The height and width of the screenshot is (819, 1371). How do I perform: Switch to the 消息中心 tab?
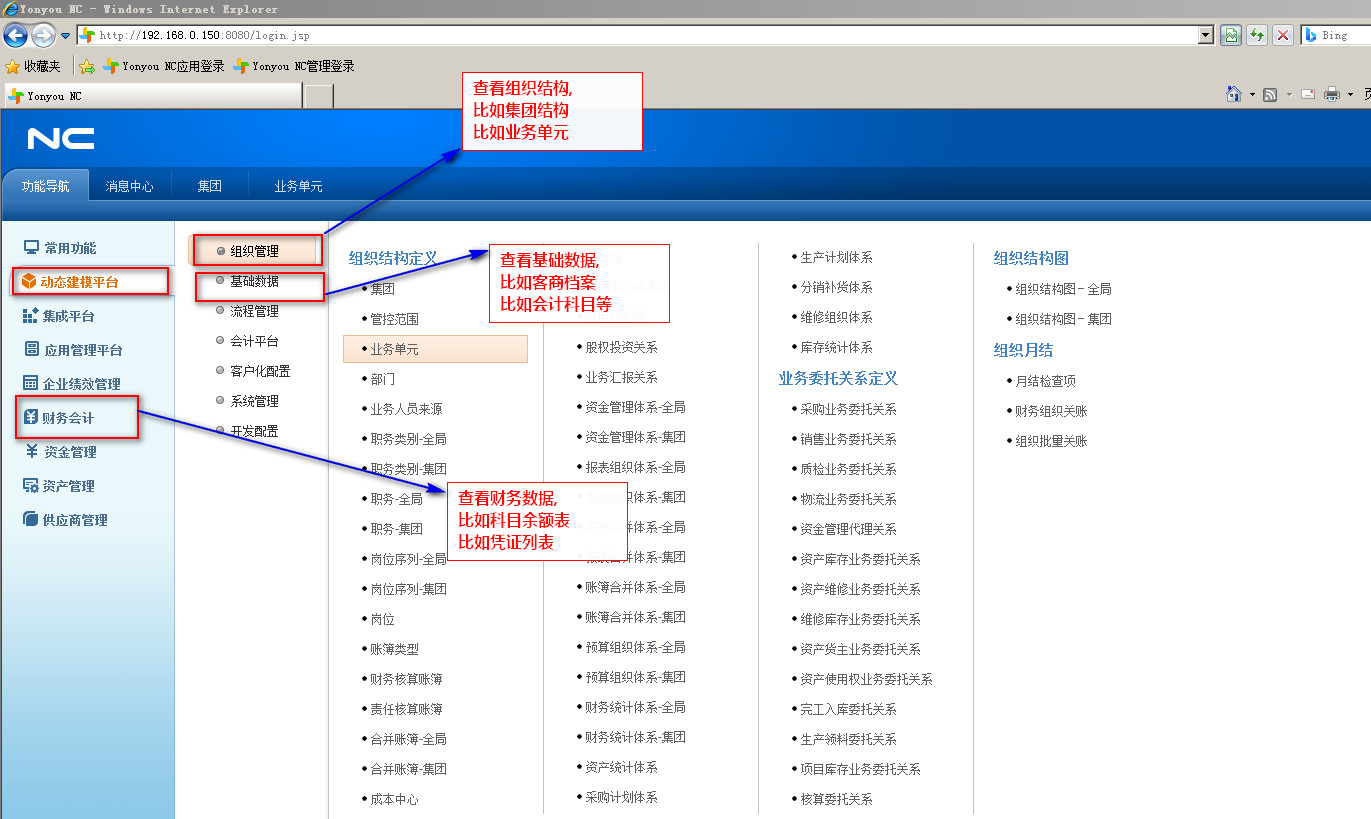click(x=130, y=186)
